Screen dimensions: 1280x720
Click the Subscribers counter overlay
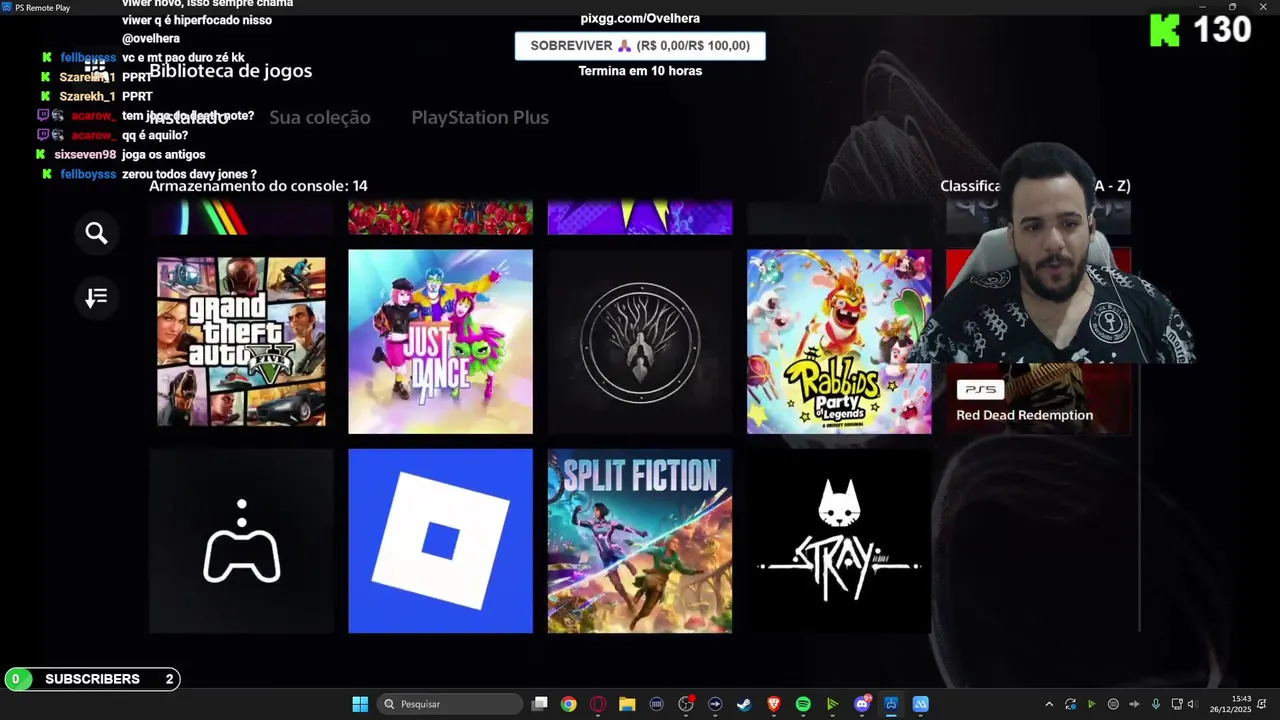(x=92, y=679)
